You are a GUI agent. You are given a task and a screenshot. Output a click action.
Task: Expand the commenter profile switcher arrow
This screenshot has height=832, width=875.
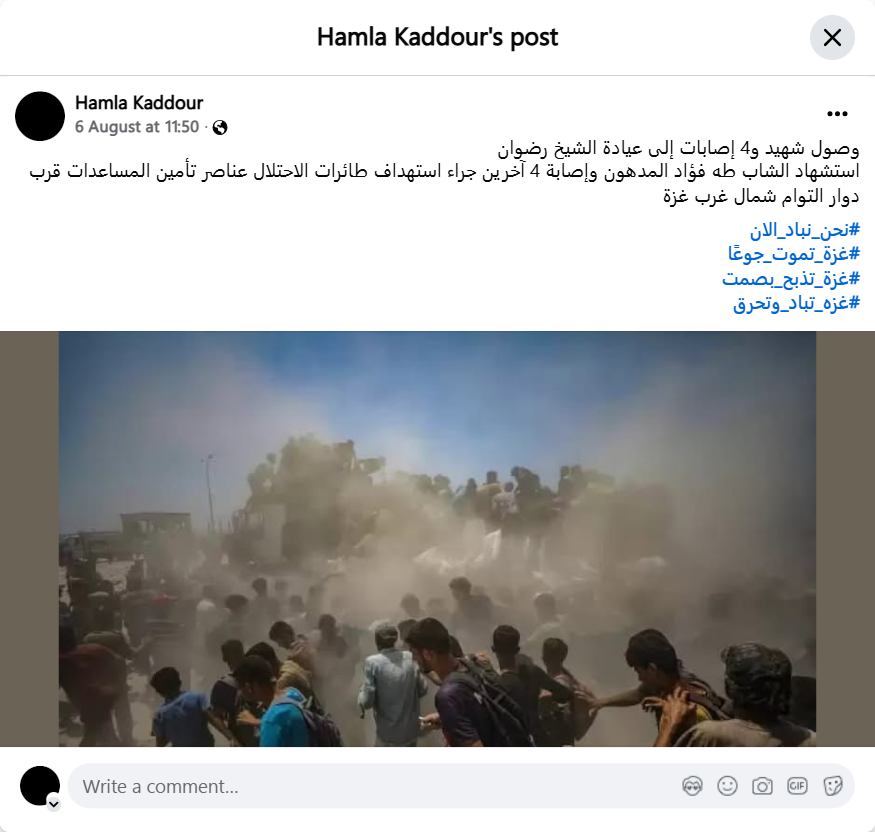[54, 804]
